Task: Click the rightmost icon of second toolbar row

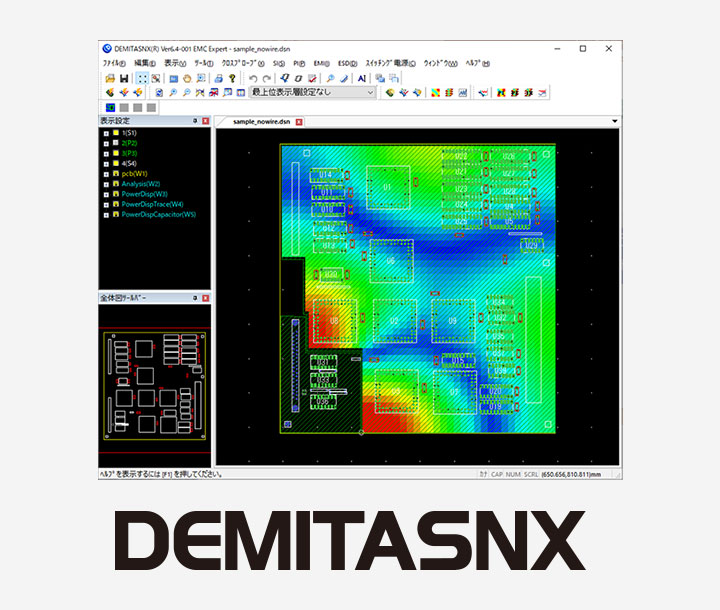Action: point(542,93)
